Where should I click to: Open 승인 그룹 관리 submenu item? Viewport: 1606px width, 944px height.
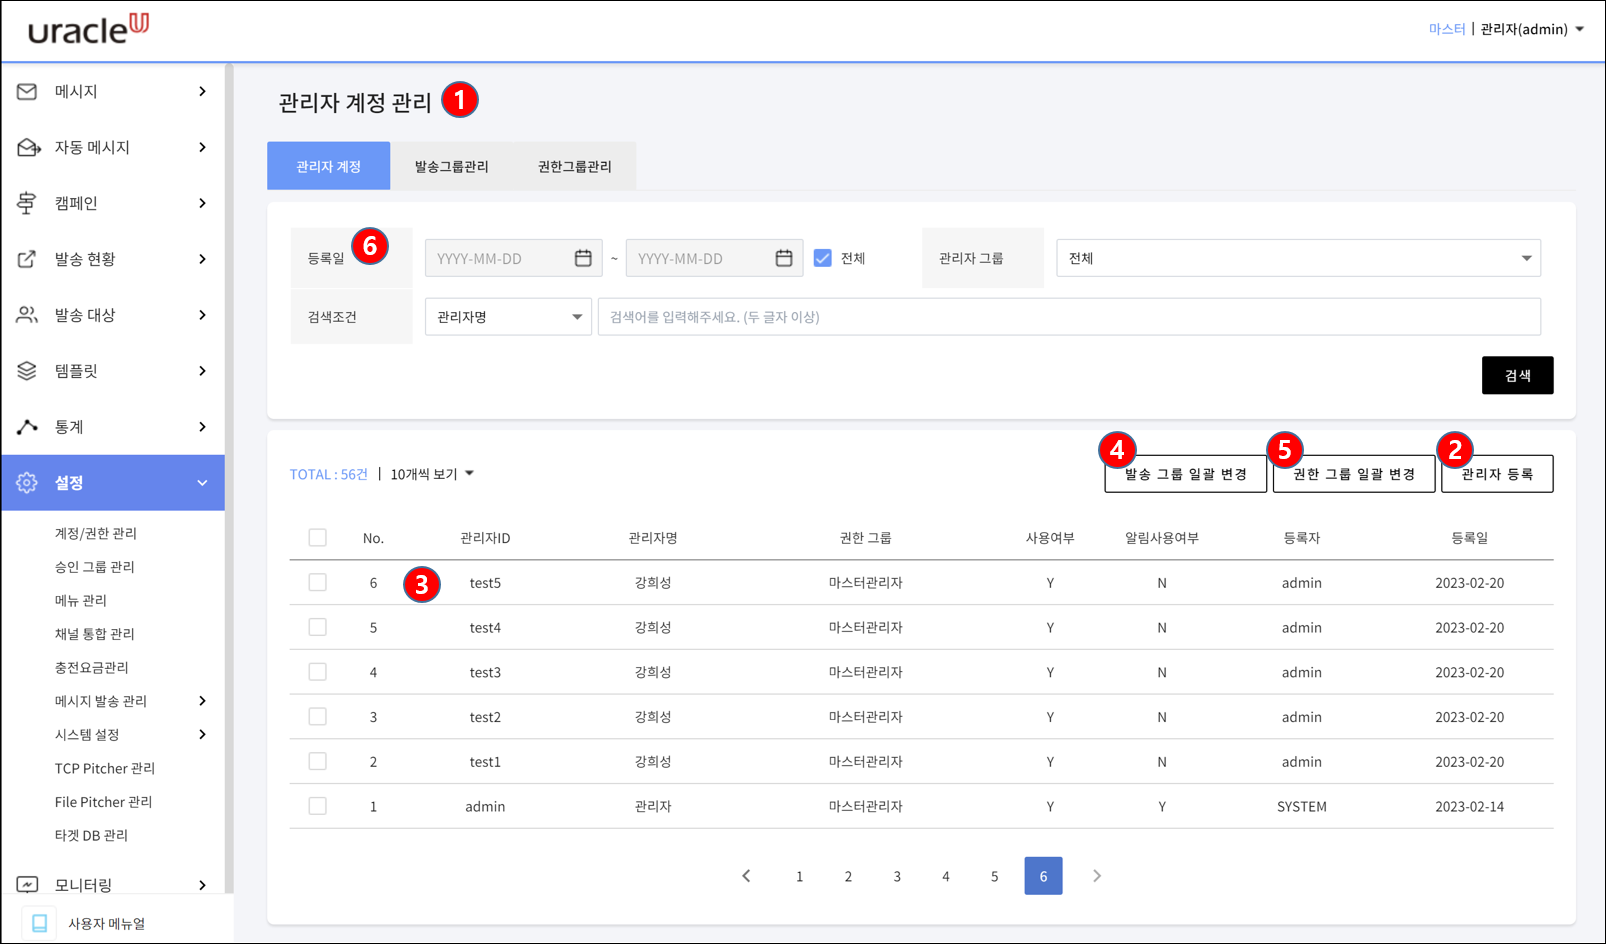(95, 567)
